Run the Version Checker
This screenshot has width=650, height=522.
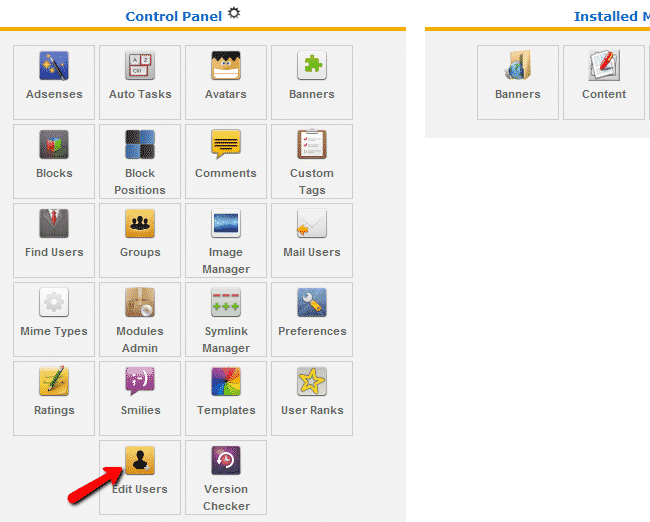pos(226,476)
